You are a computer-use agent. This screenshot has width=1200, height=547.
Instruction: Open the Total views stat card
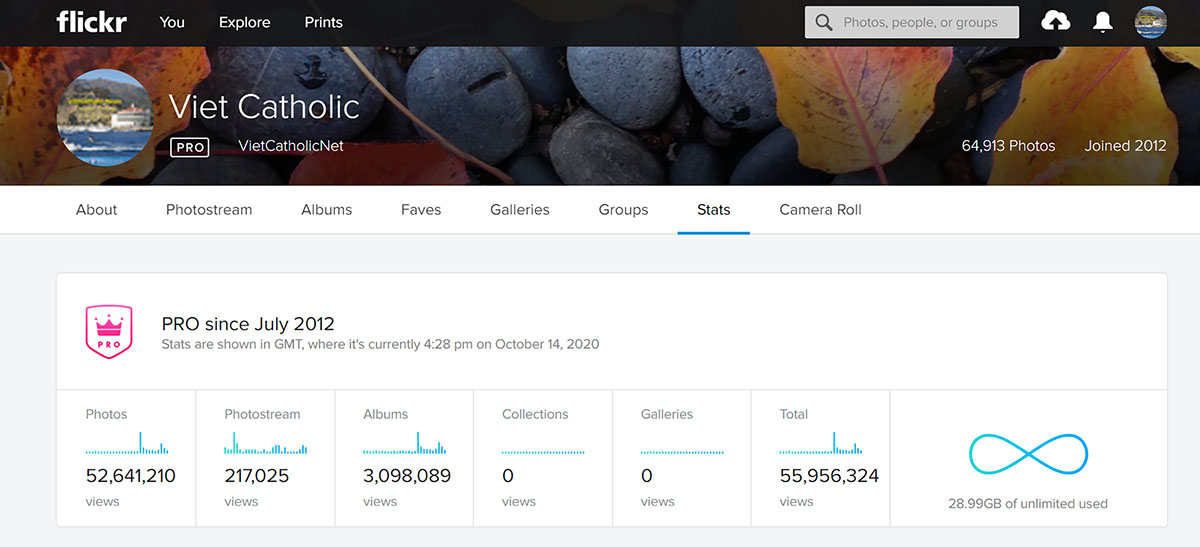tap(821, 458)
